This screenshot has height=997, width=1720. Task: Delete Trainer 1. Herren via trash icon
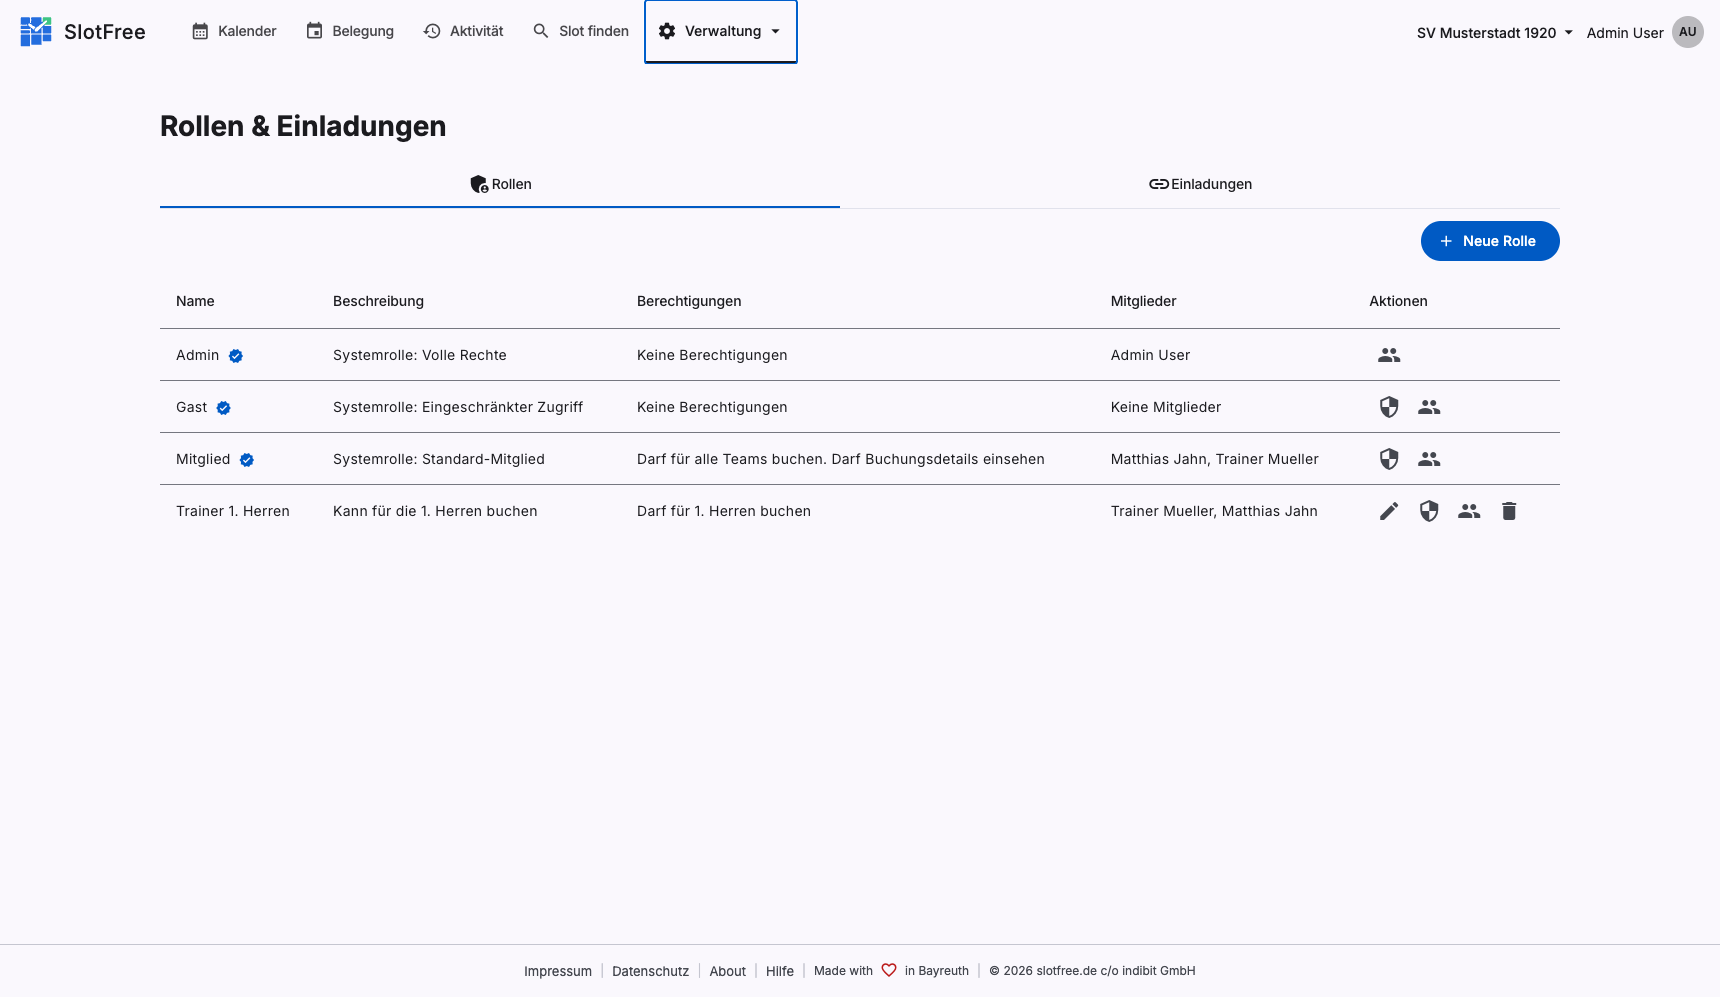point(1509,511)
